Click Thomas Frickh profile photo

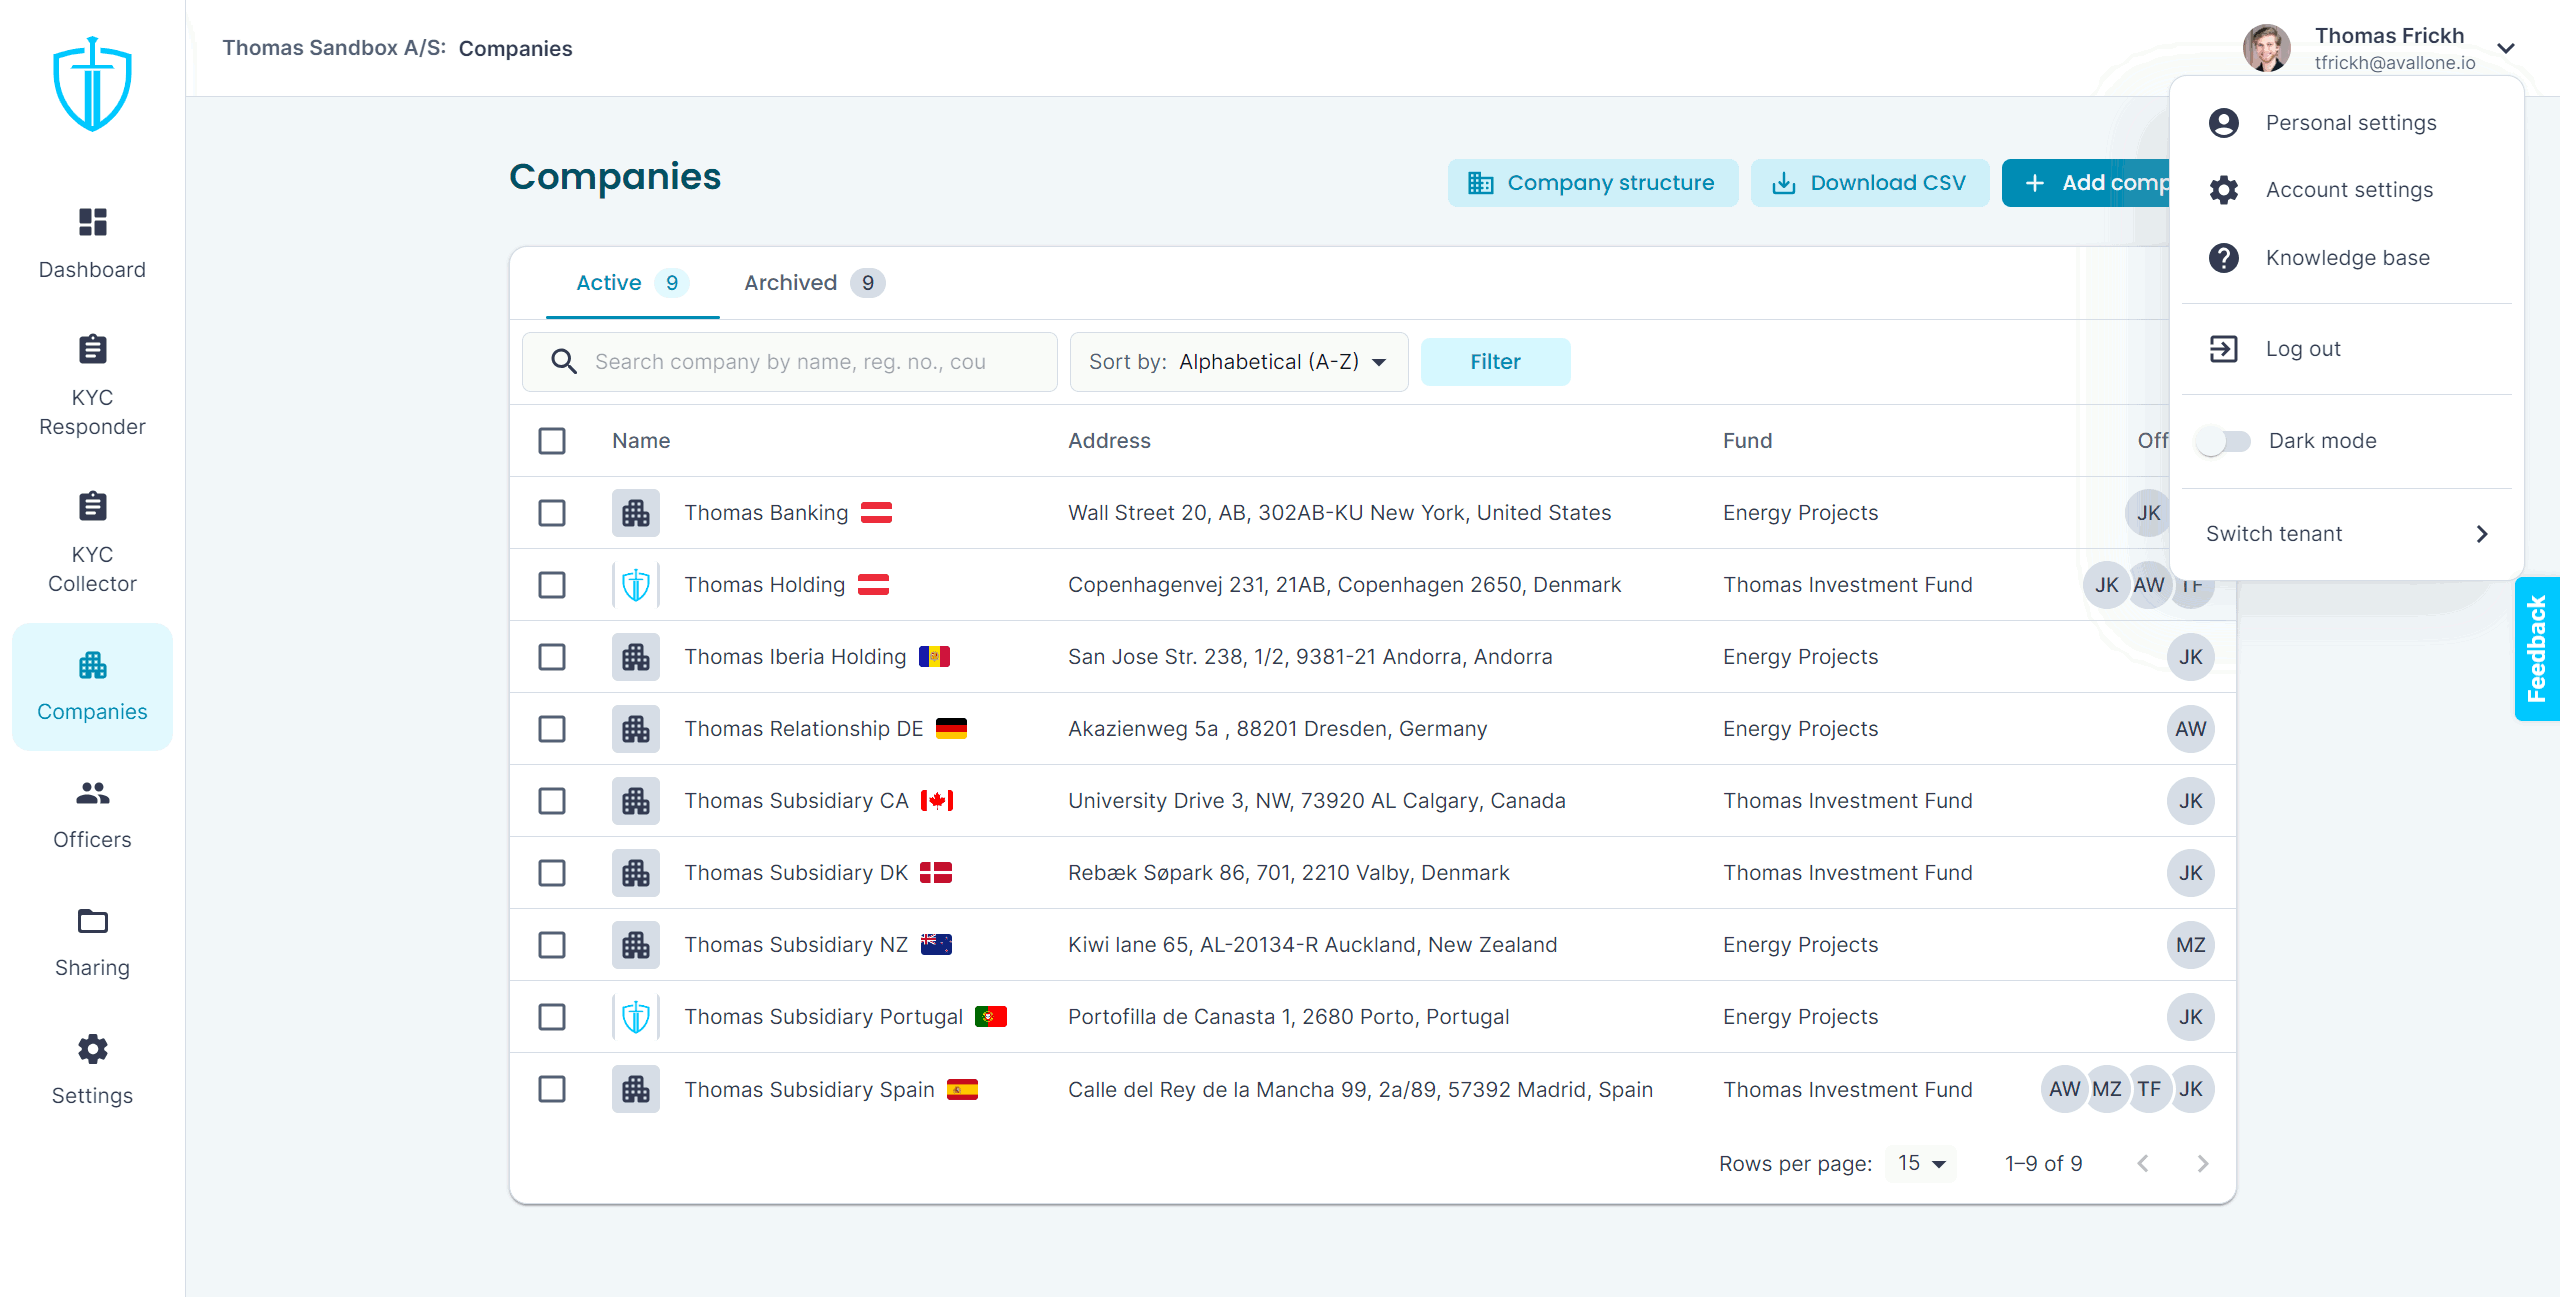(2267, 48)
